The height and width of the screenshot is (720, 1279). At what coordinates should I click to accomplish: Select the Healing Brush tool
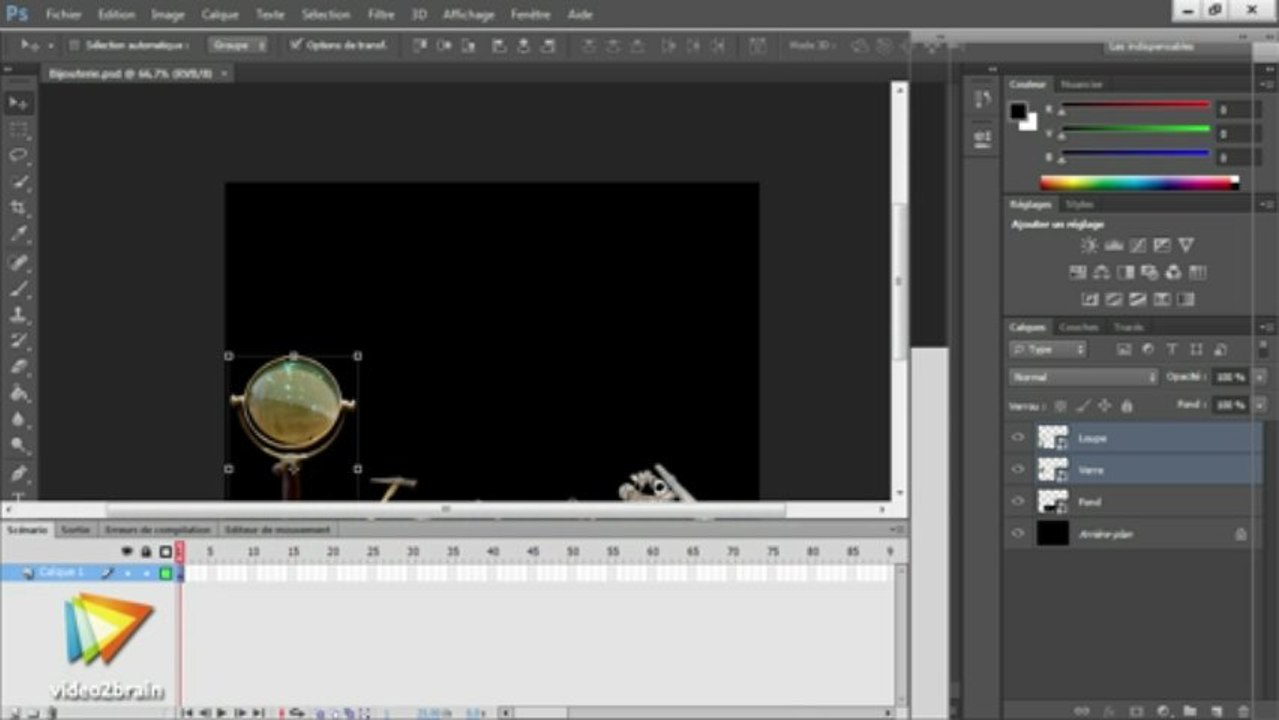[x=19, y=262]
